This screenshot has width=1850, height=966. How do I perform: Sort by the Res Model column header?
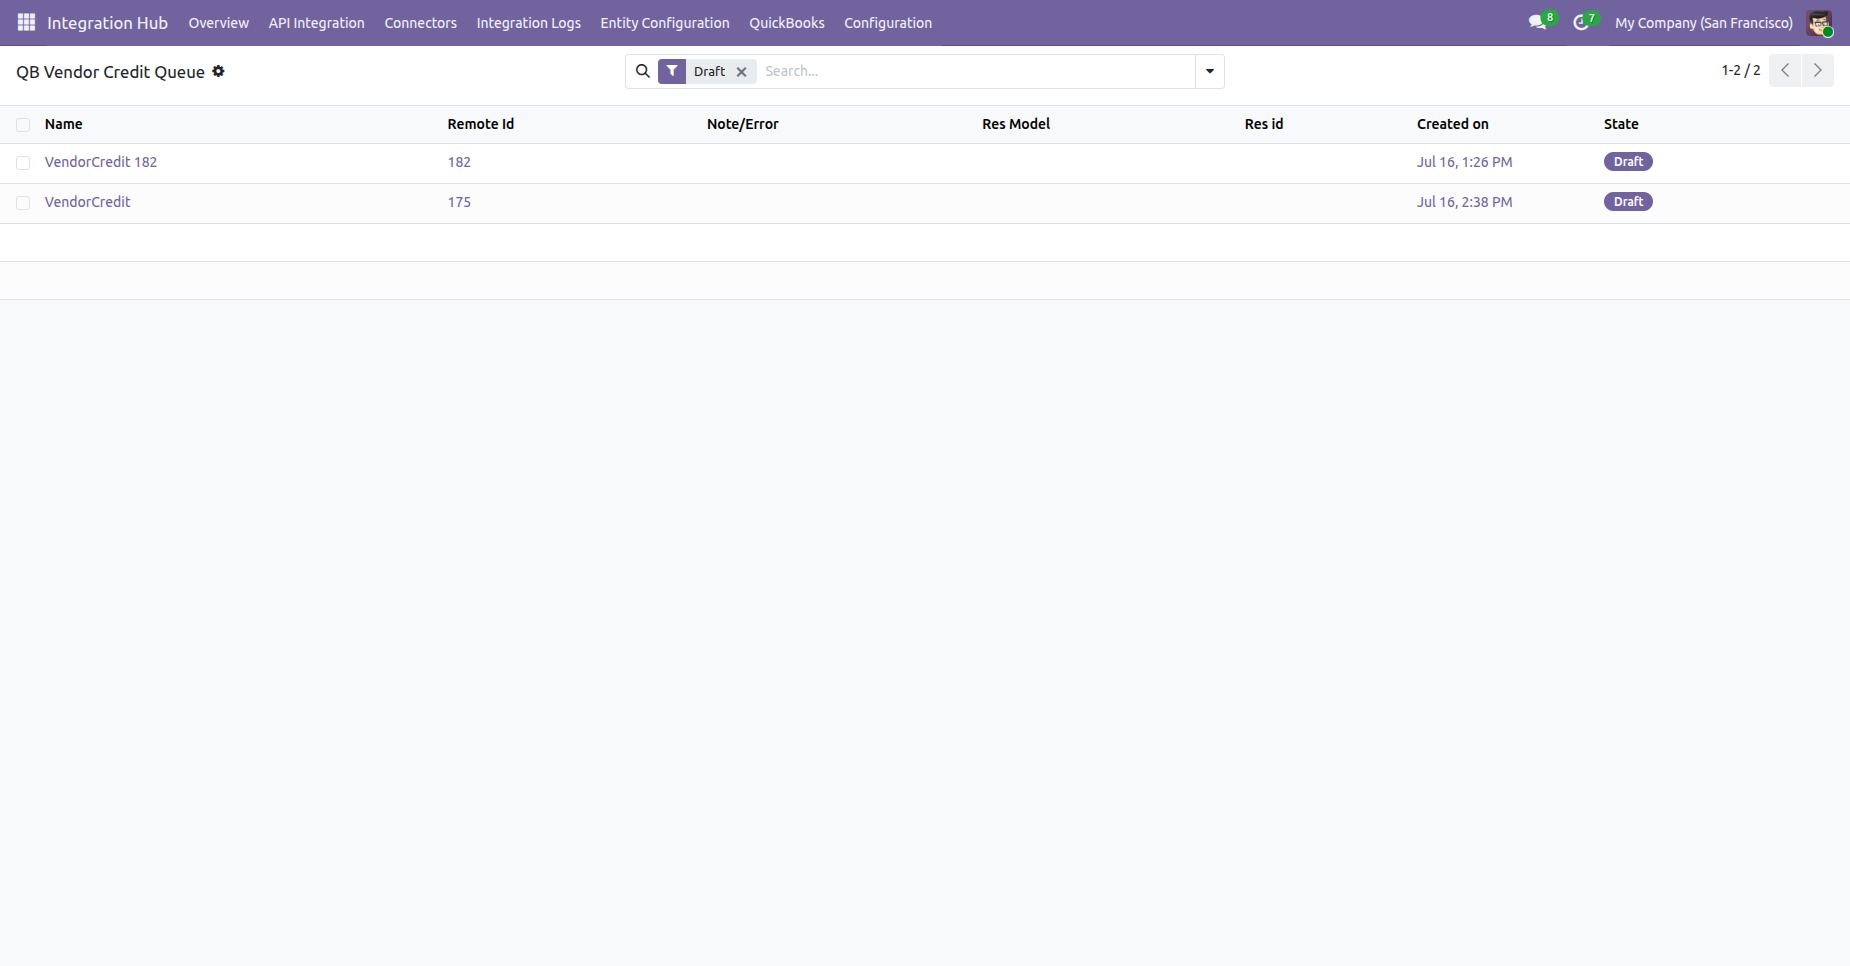1016,124
